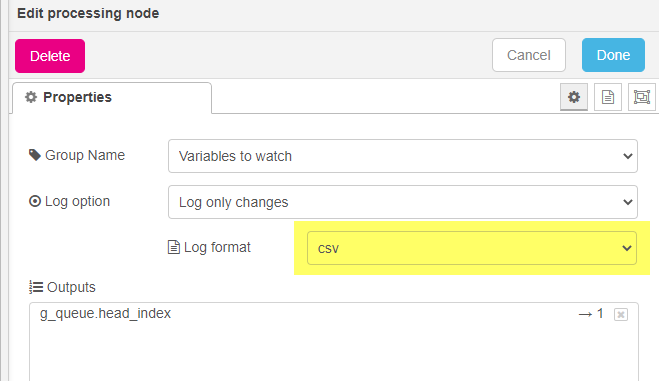Click the output arrow number 1

(591, 314)
